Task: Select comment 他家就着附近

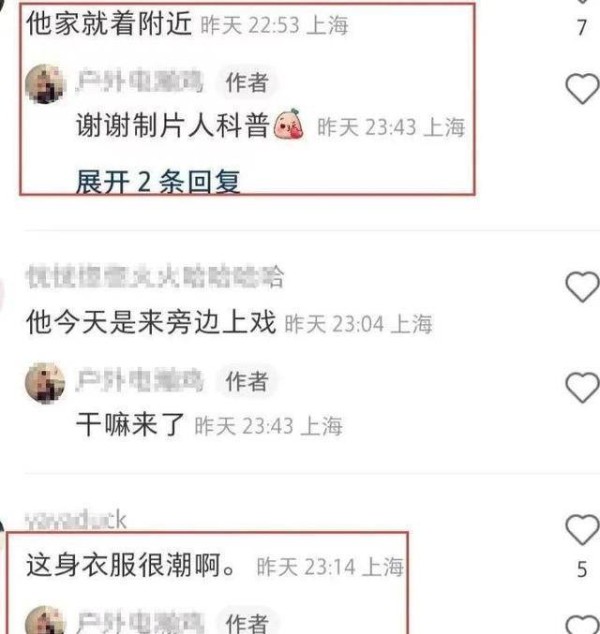Action: coord(109,23)
